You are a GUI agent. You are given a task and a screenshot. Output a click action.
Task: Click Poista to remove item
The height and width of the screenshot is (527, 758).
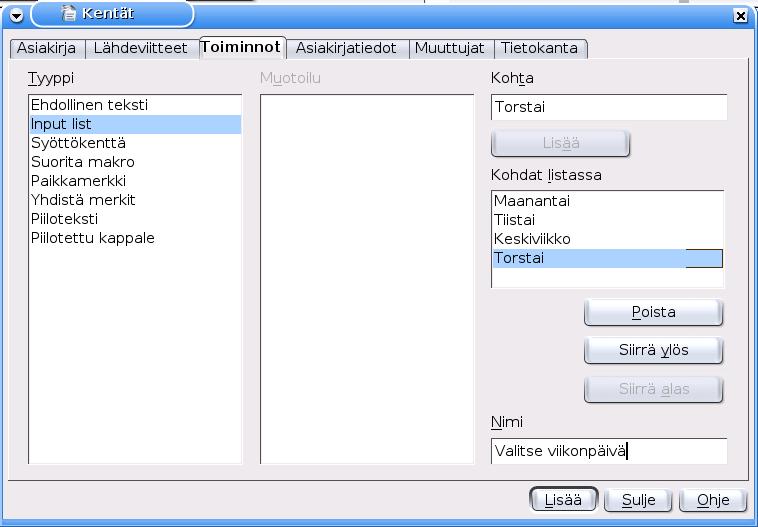point(654,312)
